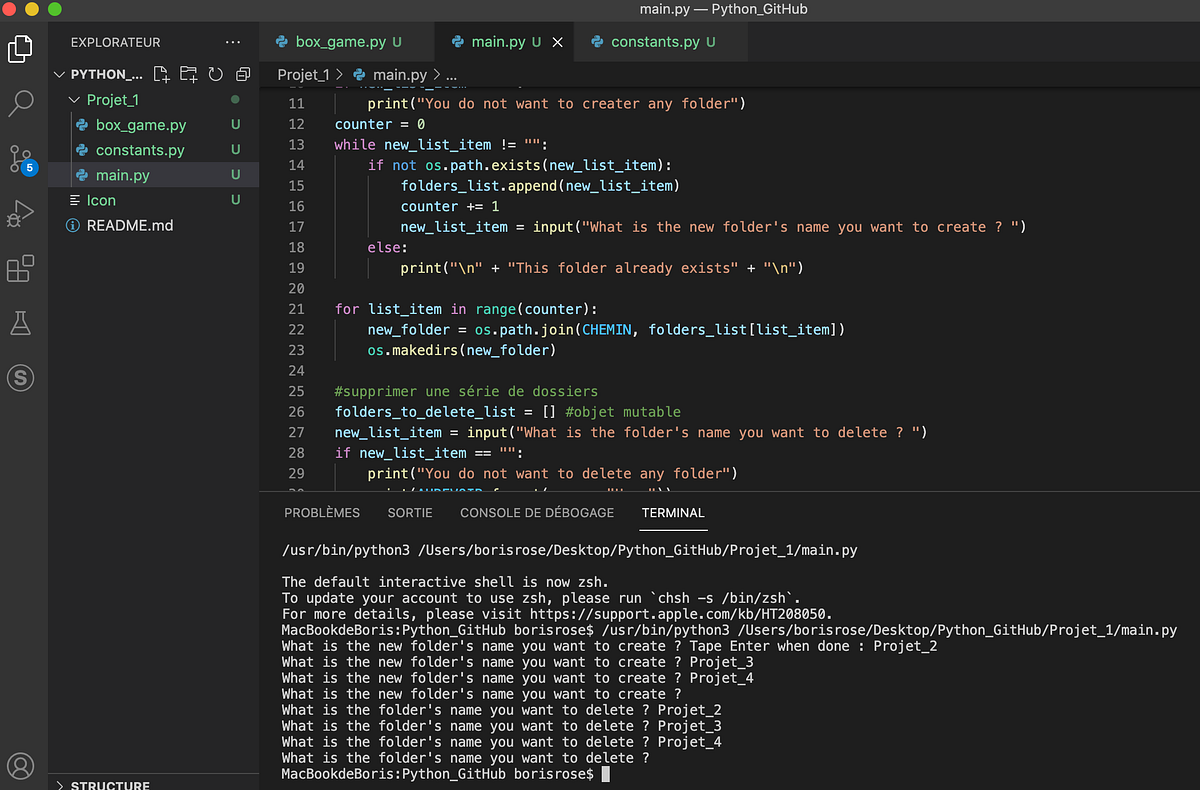1200x790 pixels.
Task: Create a new file with the New File icon
Action: pos(159,73)
